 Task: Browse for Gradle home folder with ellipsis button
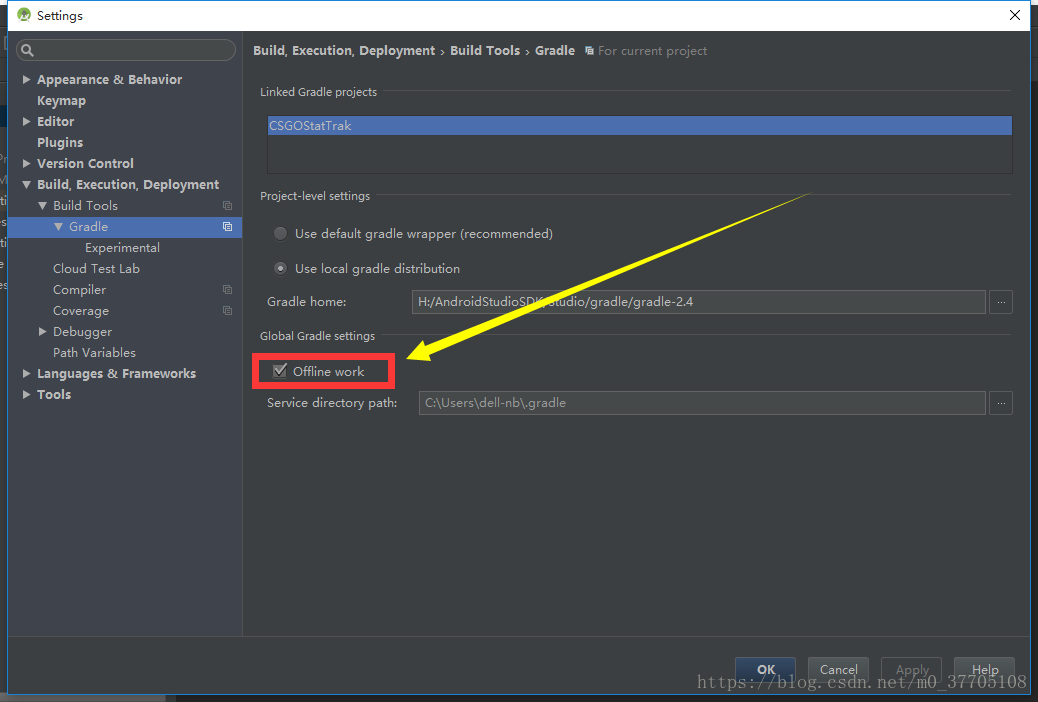[x=1001, y=302]
